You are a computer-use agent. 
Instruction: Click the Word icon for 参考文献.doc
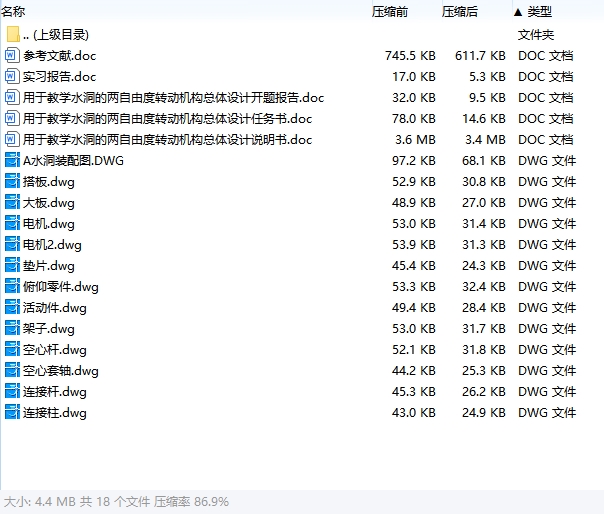[x=12, y=55]
